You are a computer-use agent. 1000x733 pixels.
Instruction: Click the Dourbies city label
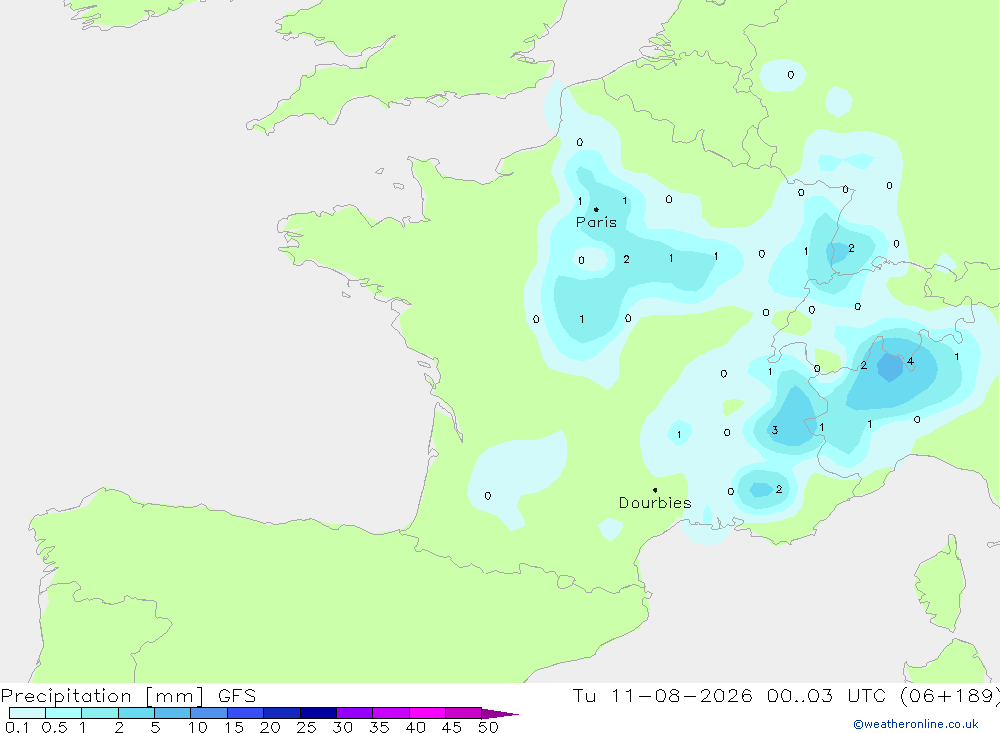pyautogui.click(x=655, y=503)
